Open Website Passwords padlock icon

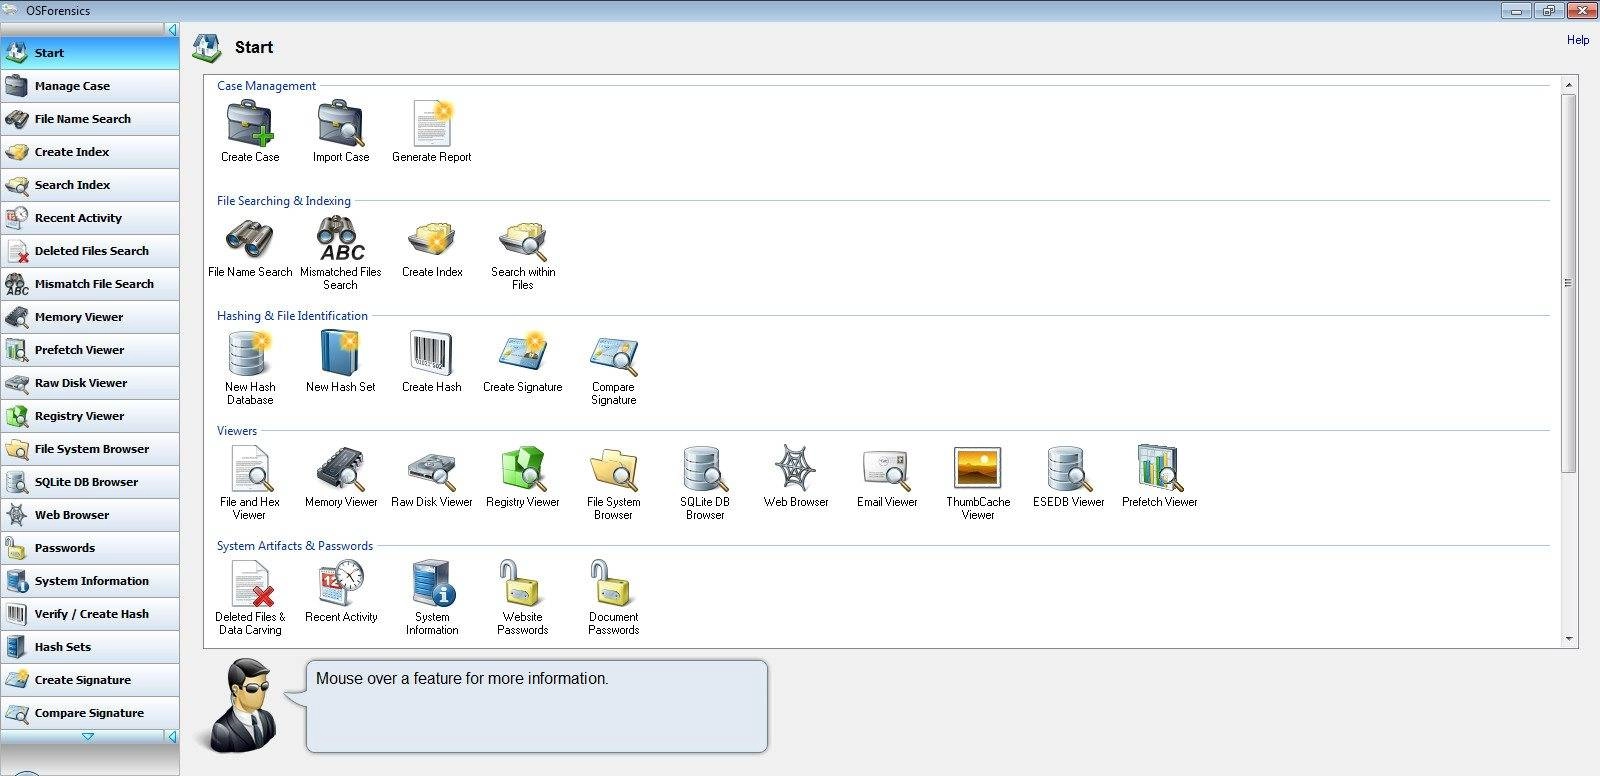(523, 583)
